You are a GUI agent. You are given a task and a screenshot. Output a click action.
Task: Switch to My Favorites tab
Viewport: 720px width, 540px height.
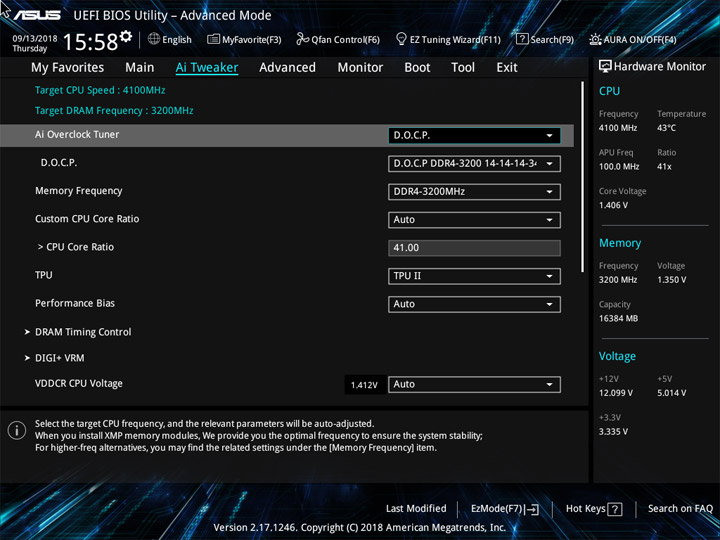coord(68,68)
